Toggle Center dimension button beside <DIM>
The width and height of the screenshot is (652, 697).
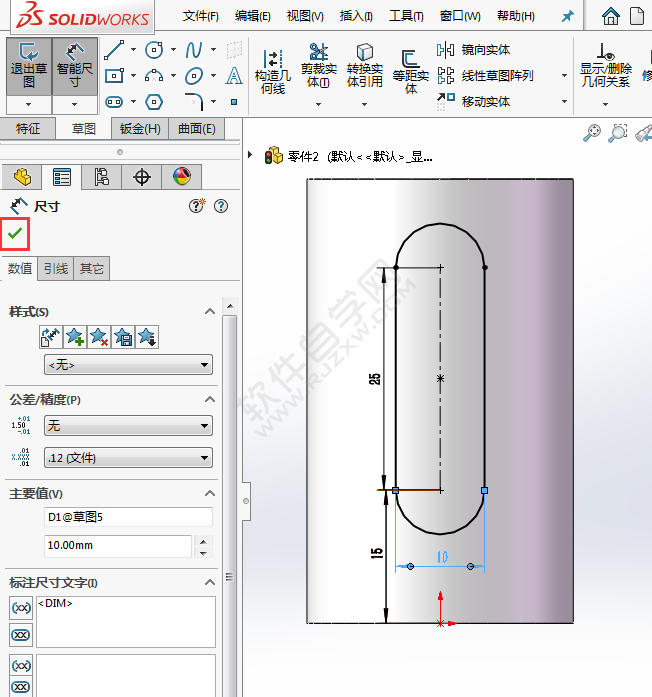coord(21,635)
